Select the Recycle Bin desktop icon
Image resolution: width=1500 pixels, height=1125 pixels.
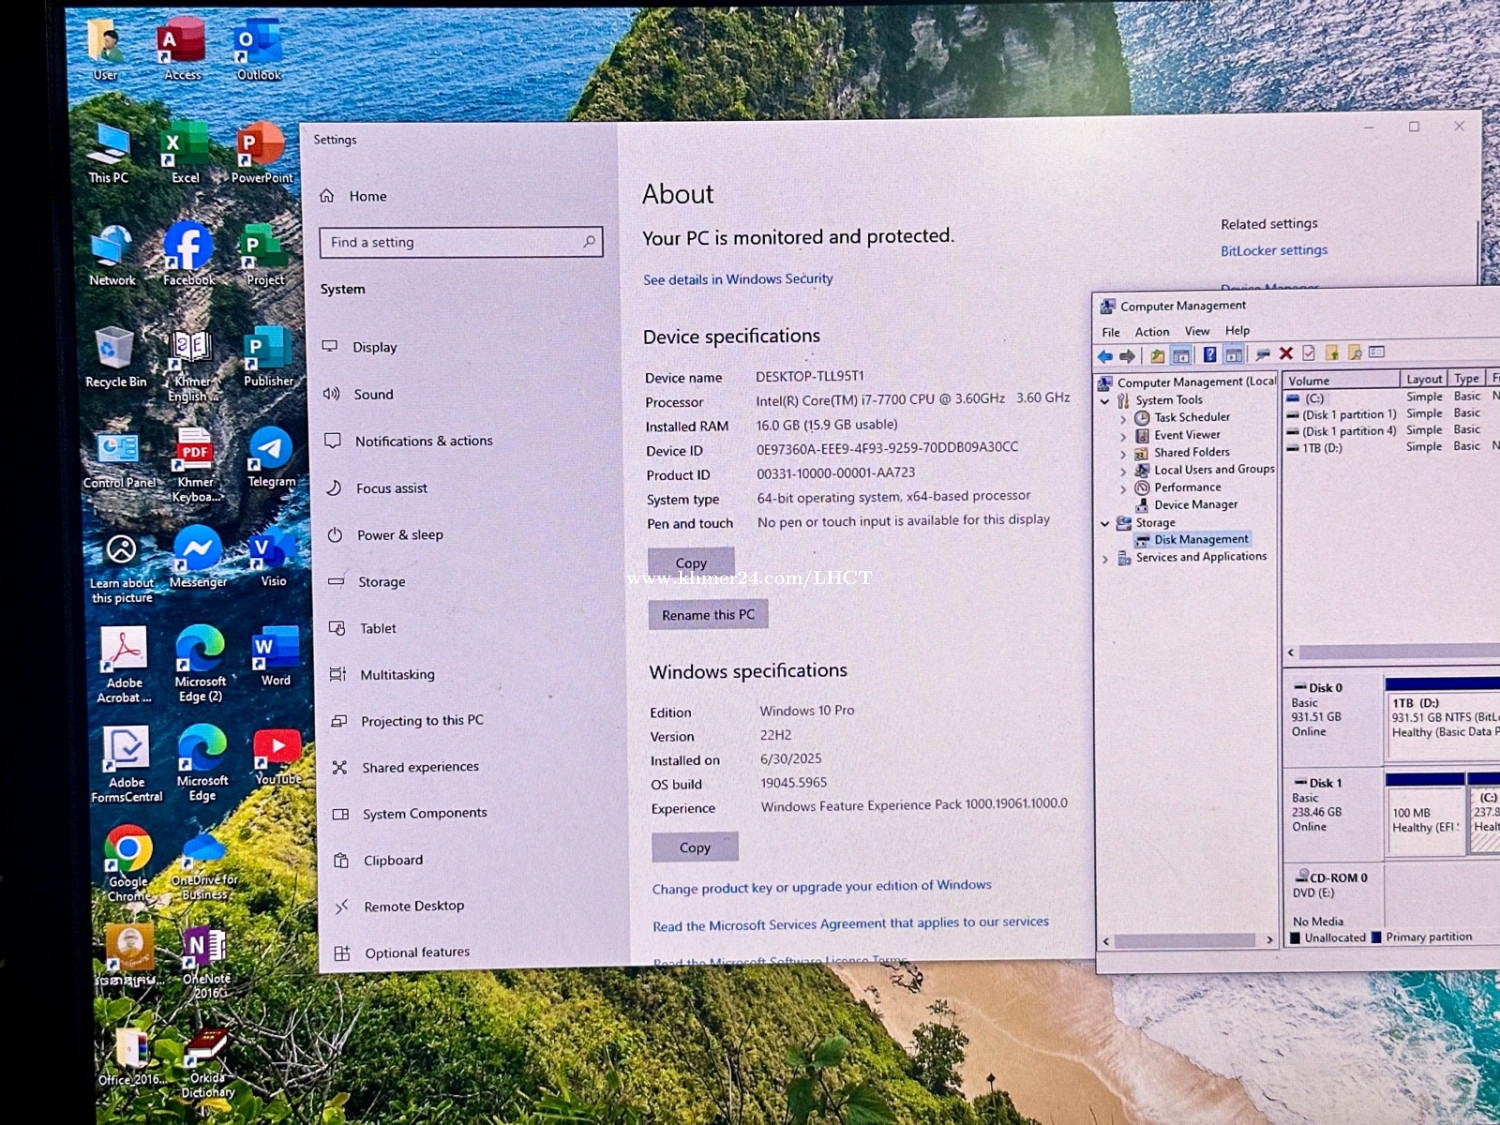point(115,357)
